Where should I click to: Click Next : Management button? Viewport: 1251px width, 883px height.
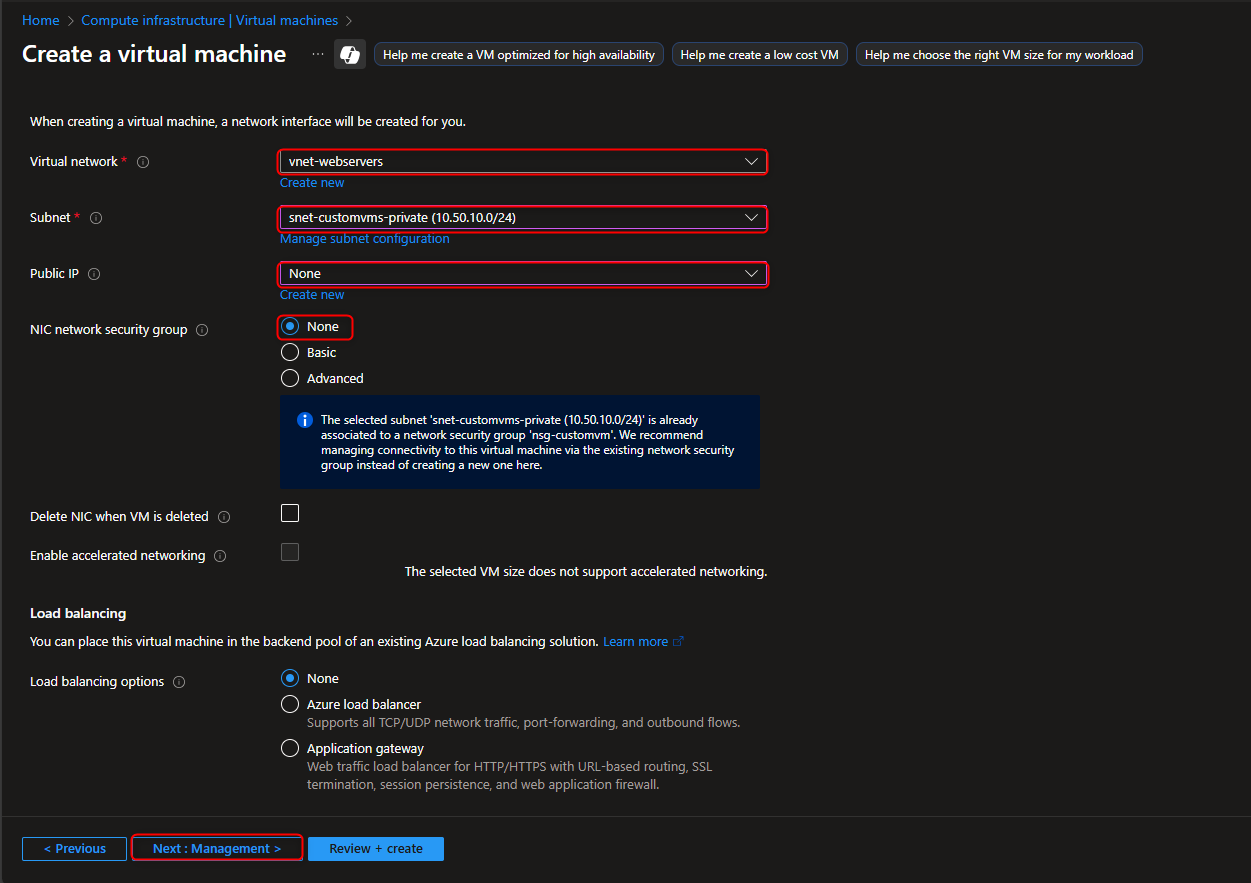[x=216, y=848]
